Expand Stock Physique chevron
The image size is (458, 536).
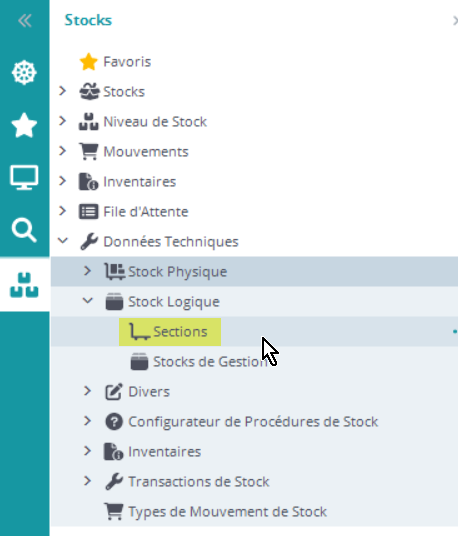(87, 271)
